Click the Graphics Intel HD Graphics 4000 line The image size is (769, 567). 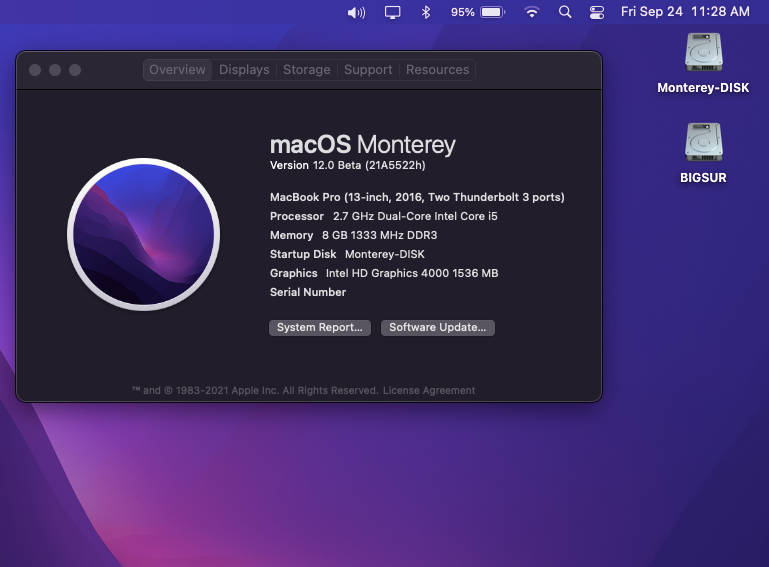point(384,273)
